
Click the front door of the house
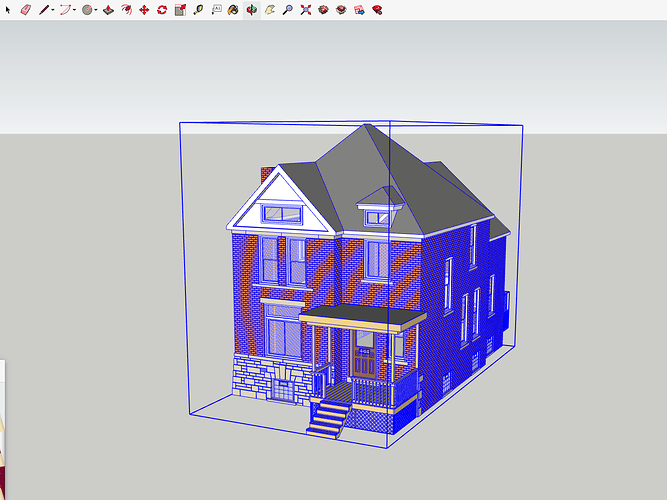[365, 355]
